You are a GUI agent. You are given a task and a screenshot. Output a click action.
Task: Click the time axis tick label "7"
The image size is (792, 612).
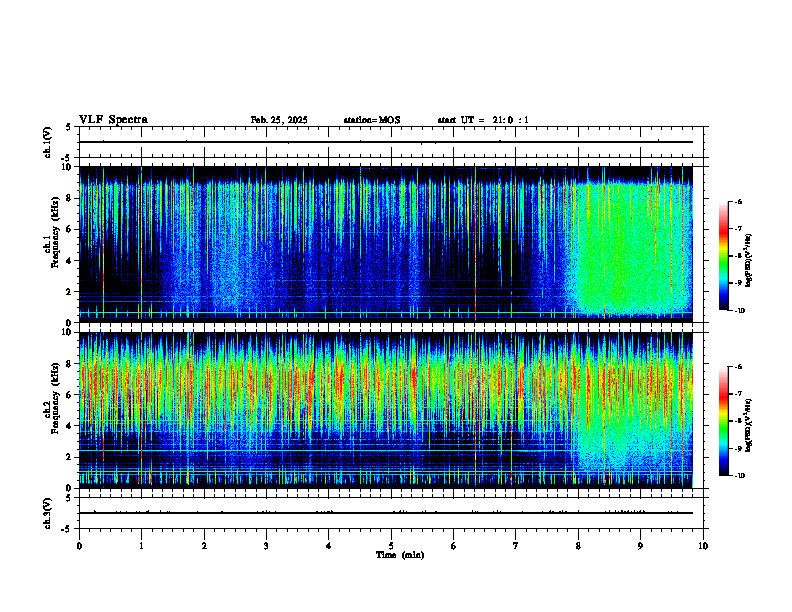click(x=516, y=546)
